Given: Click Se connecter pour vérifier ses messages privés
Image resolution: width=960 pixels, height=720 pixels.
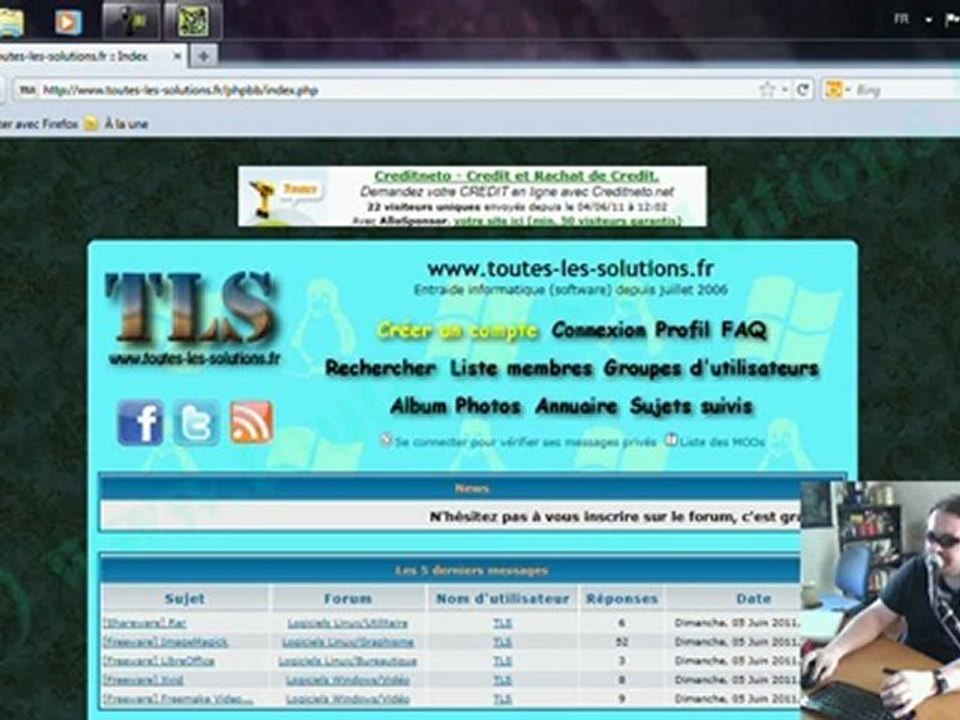Looking at the screenshot, I should [x=526, y=441].
